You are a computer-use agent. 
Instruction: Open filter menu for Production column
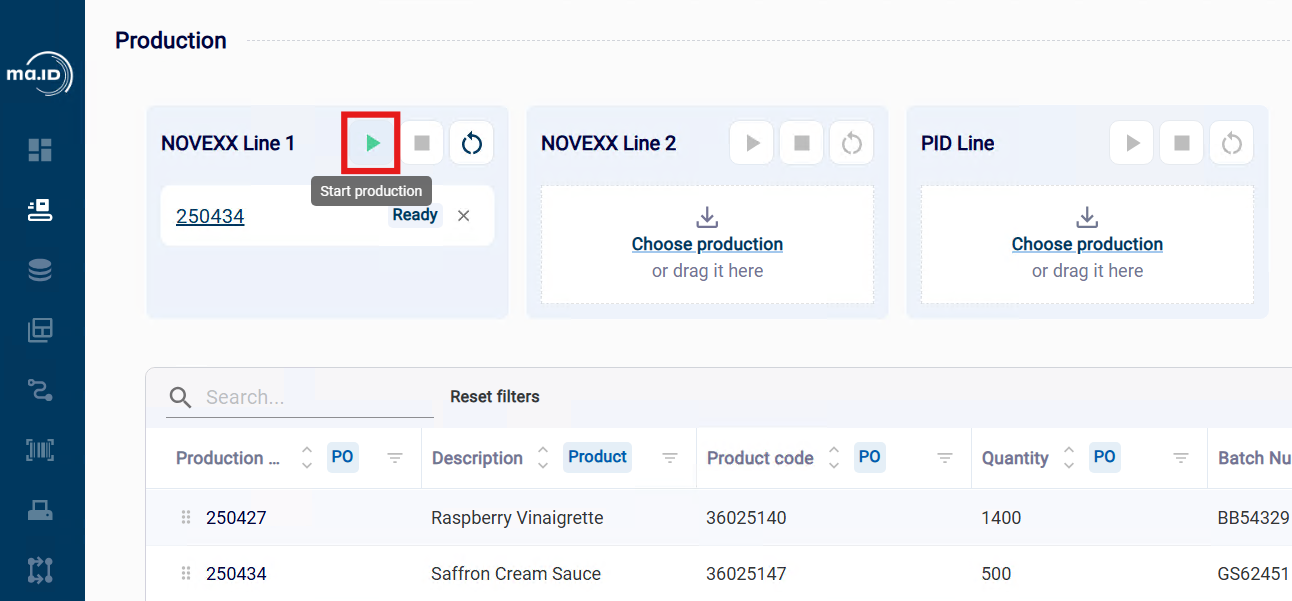tap(395, 458)
